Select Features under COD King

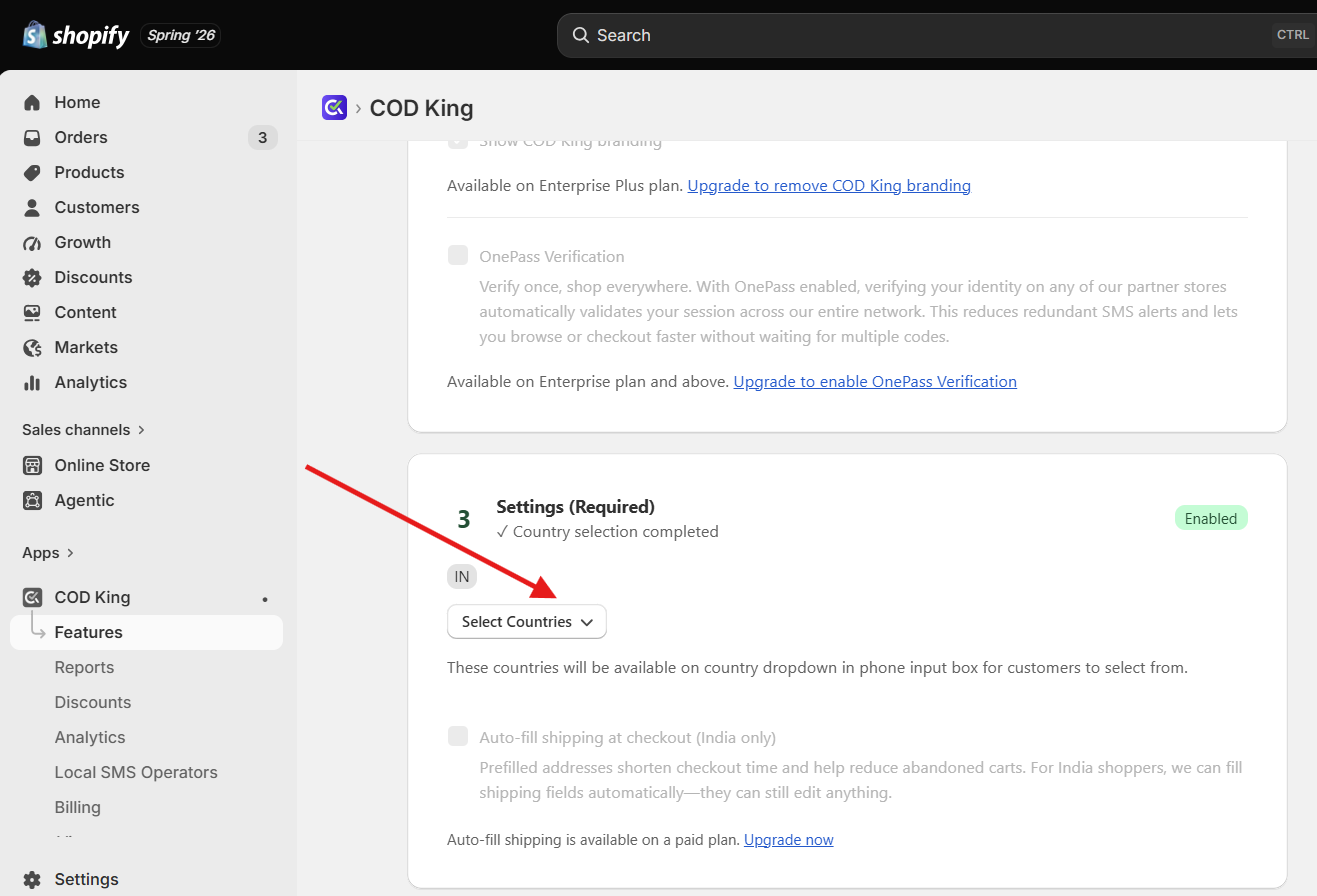[146, 632]
